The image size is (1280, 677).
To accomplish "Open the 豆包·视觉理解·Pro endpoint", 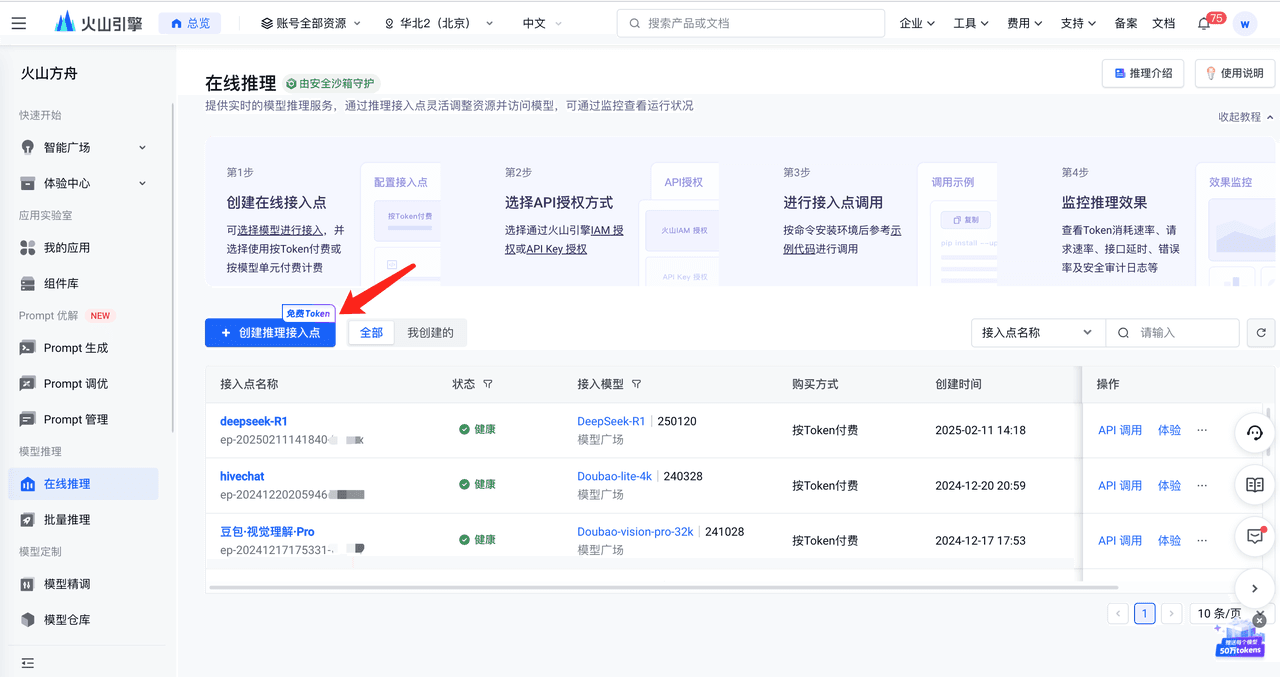I will pos(267,531).
